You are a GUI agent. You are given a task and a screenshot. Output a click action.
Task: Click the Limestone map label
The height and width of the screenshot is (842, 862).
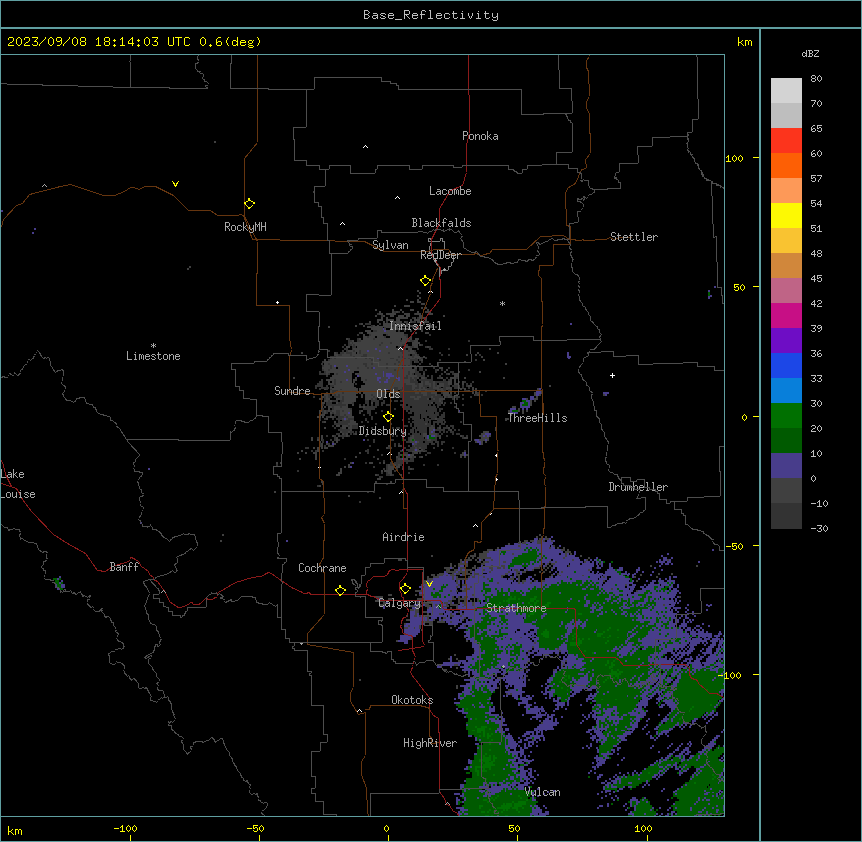point(153,356)
